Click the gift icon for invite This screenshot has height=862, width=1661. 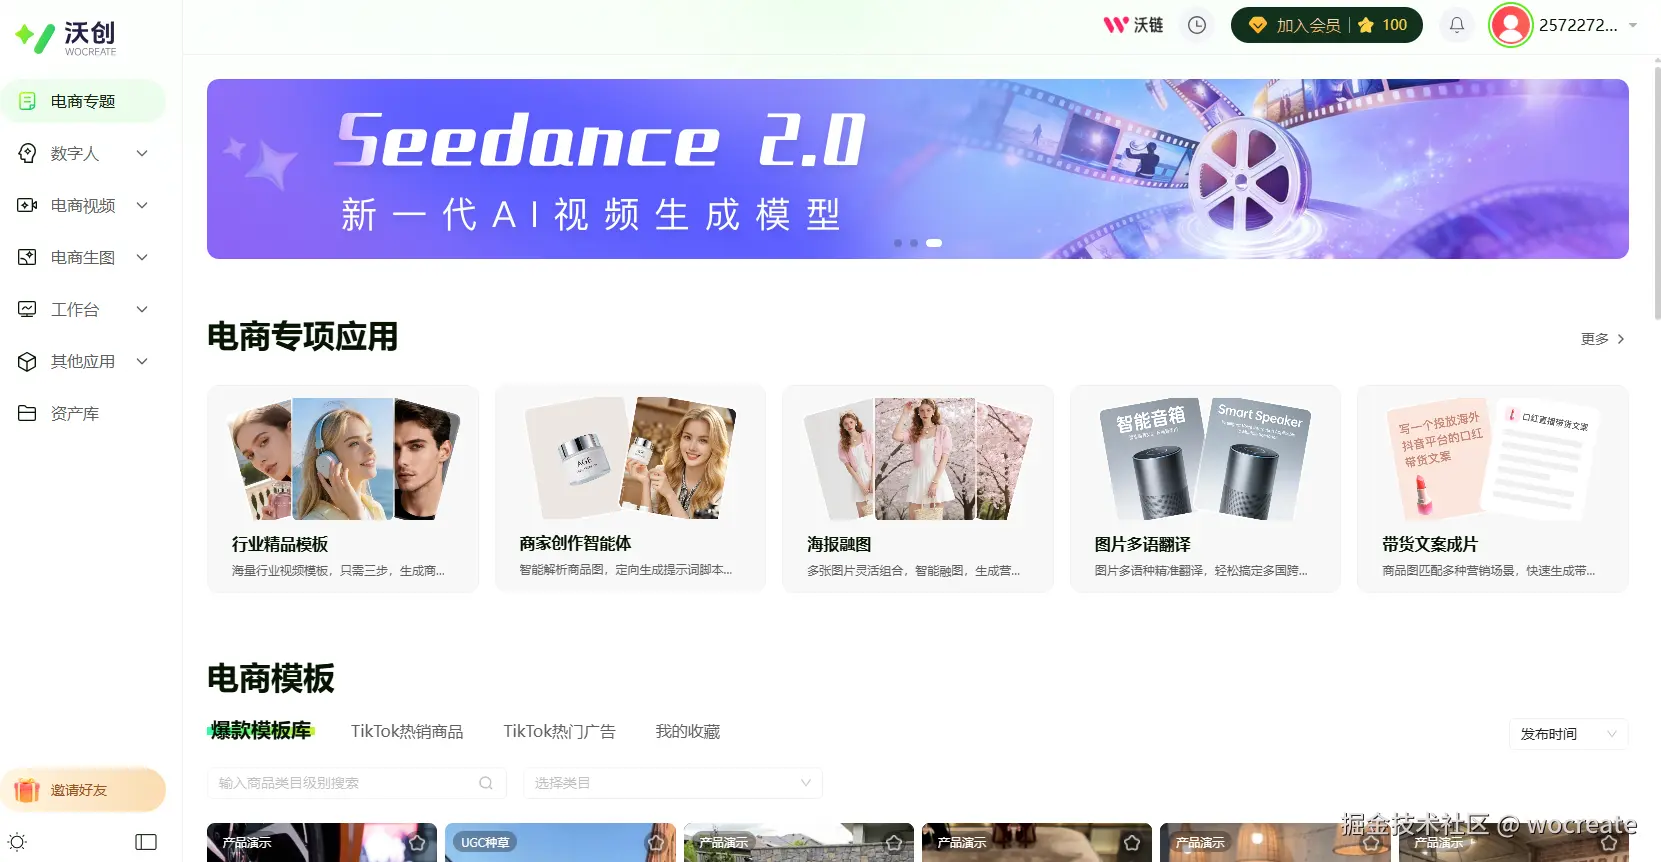(26, 790)
